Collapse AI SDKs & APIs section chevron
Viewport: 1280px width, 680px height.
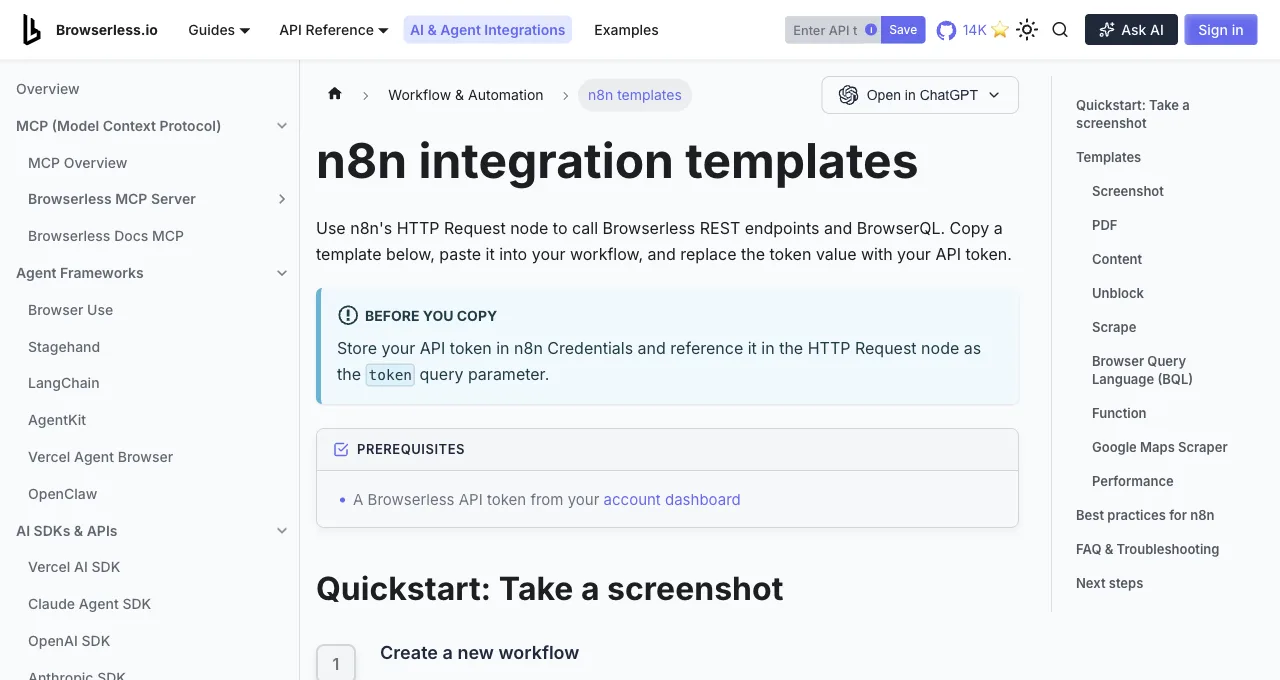[282, 531]
